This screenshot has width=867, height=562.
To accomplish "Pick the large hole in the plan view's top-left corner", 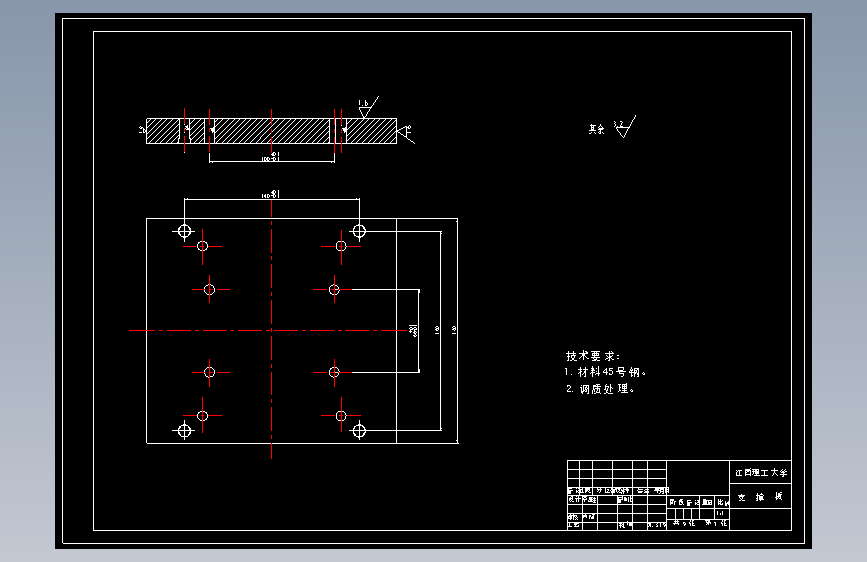I will point(184,231).
